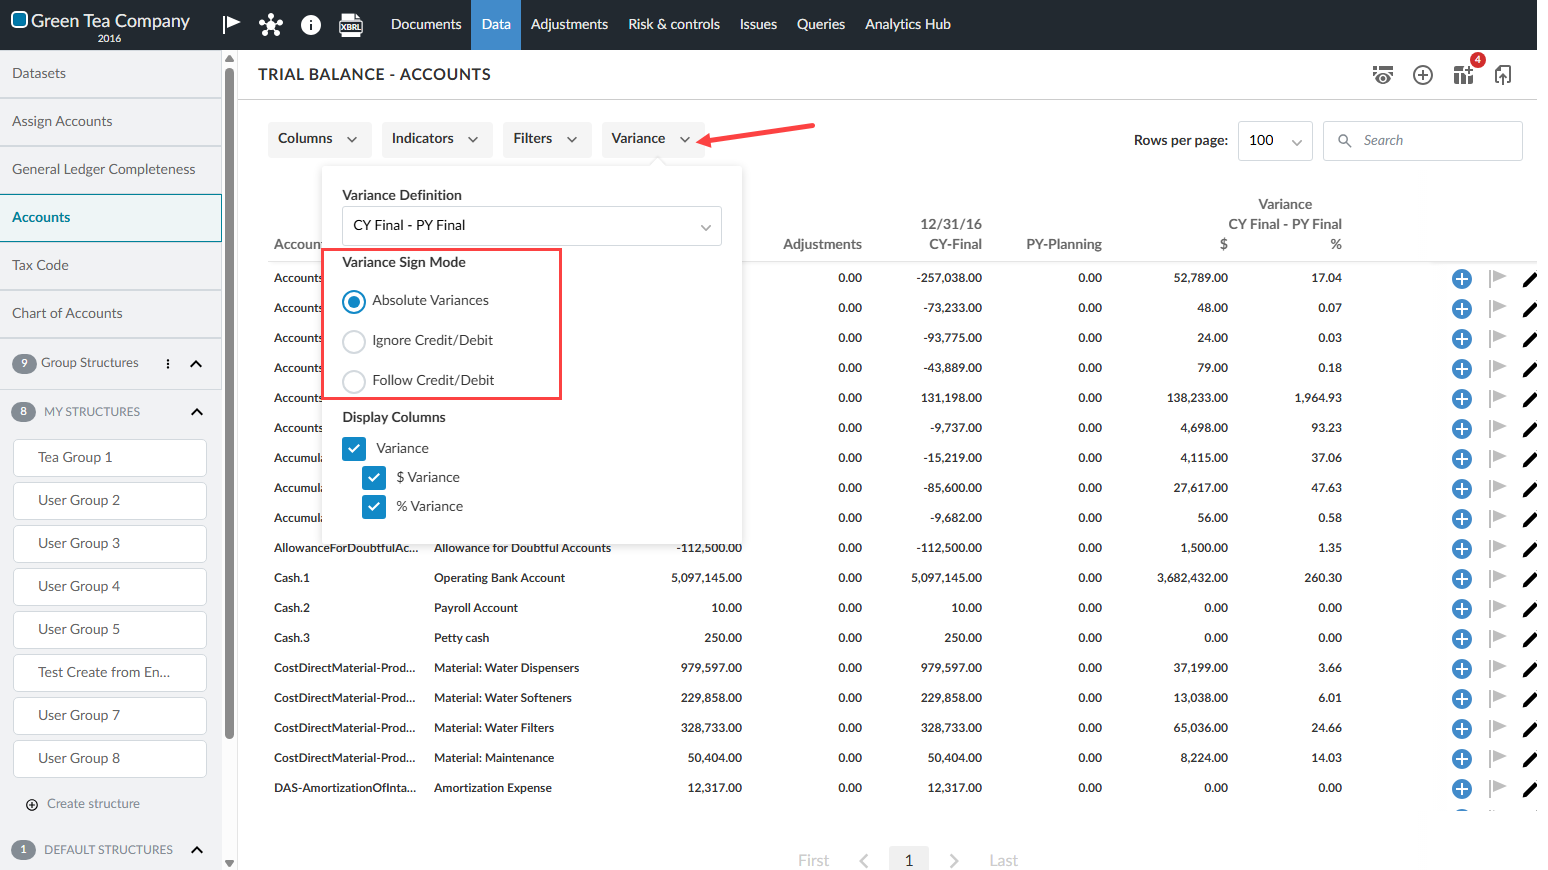Click the eye view icon above table
This screenshot has height=870, width=1548.
1383,75
